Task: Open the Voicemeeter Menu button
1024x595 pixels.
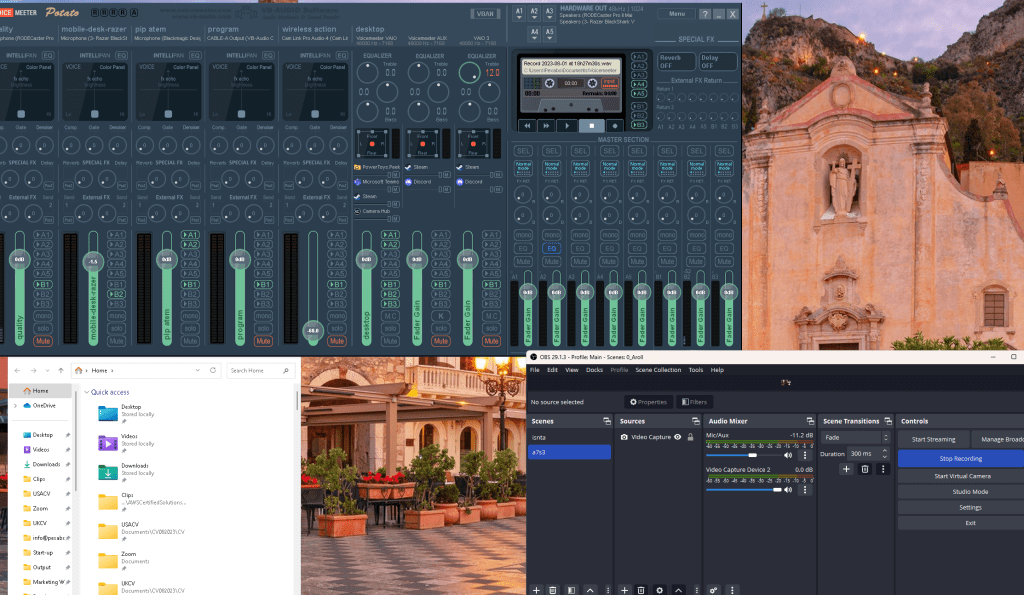Action: (677, 14)
